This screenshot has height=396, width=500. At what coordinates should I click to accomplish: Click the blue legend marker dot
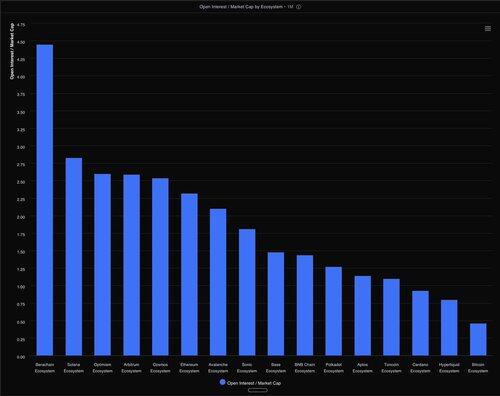tap(223, 382)
